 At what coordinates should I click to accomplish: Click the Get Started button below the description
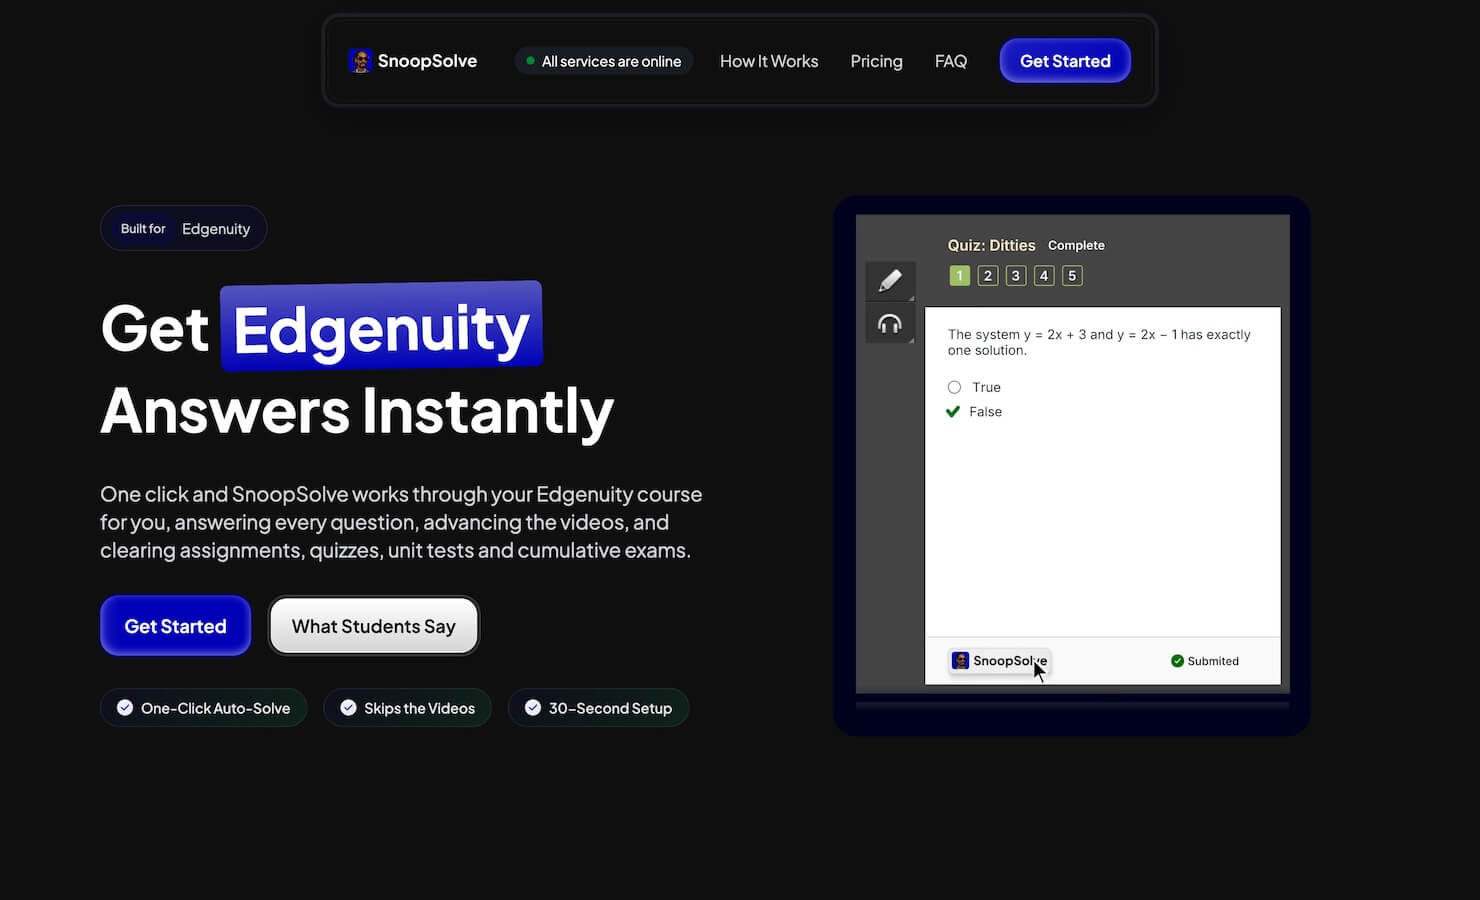[x=175, y=626]
